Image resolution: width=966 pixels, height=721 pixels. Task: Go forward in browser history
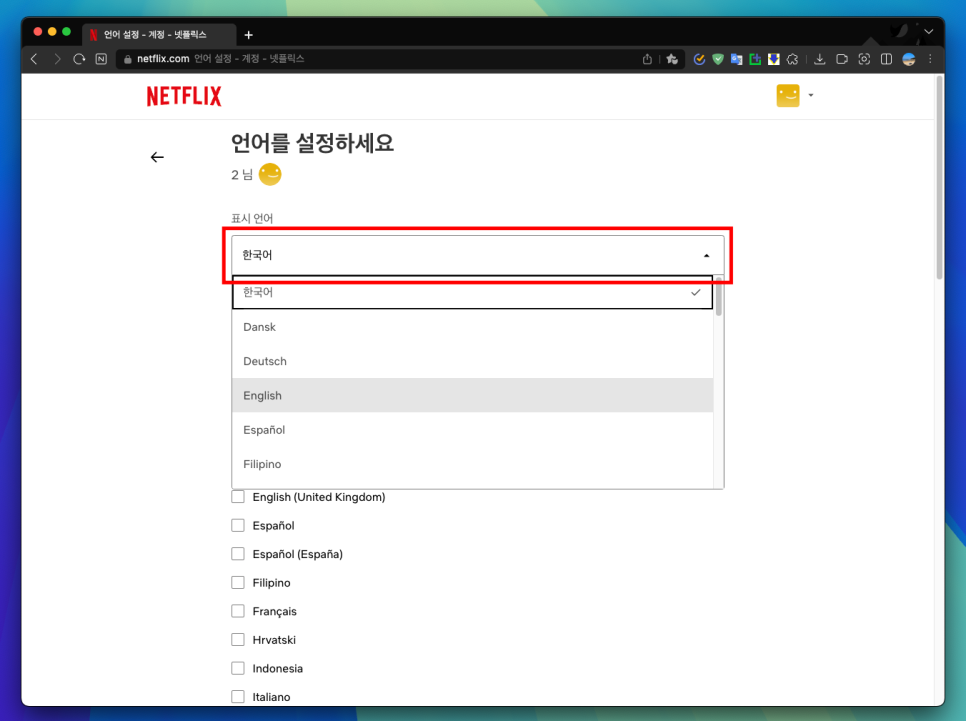(x=57, y=59)
